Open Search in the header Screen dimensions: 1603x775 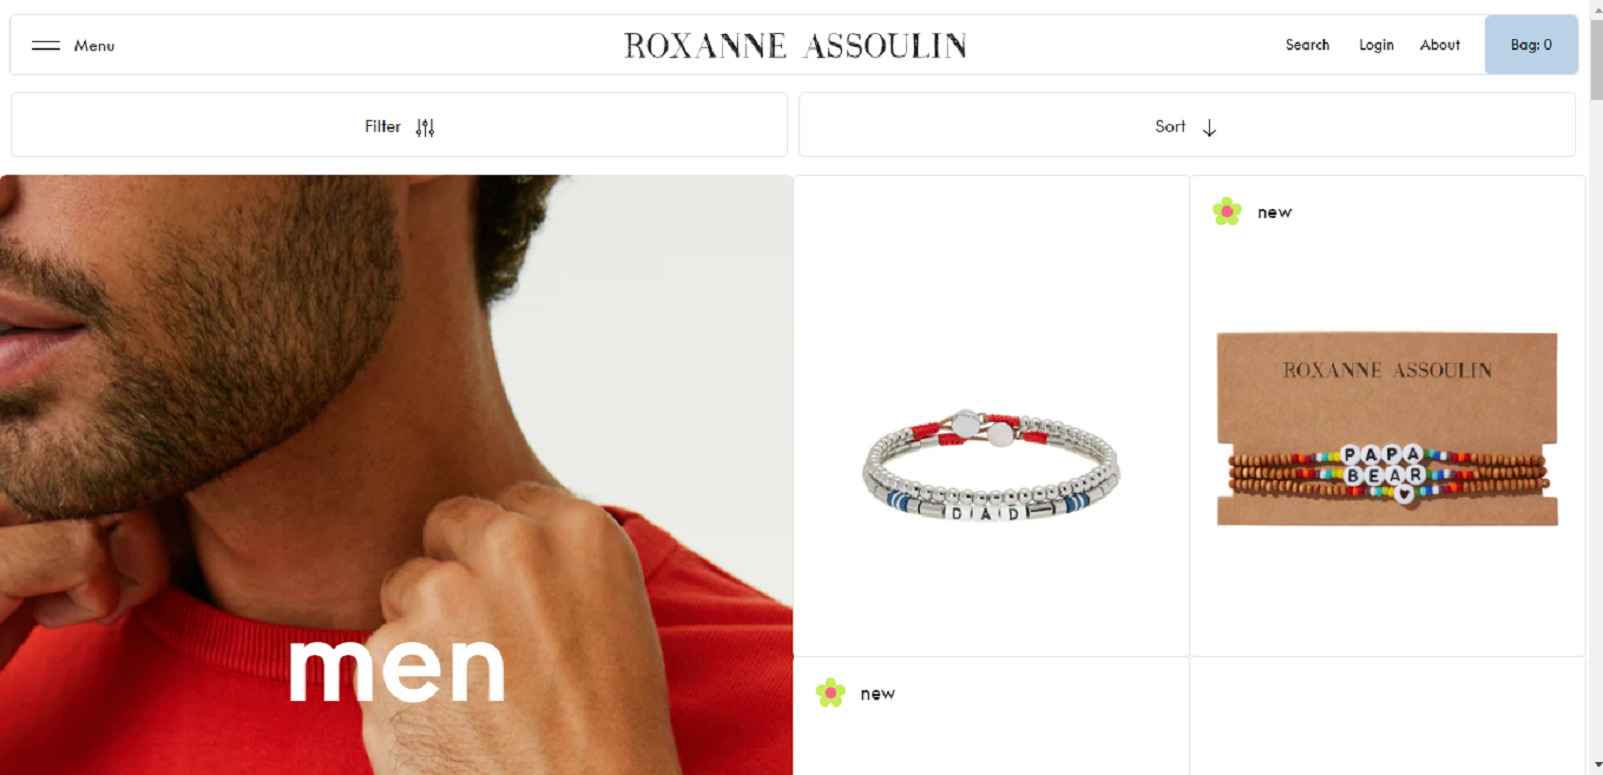1307,45
